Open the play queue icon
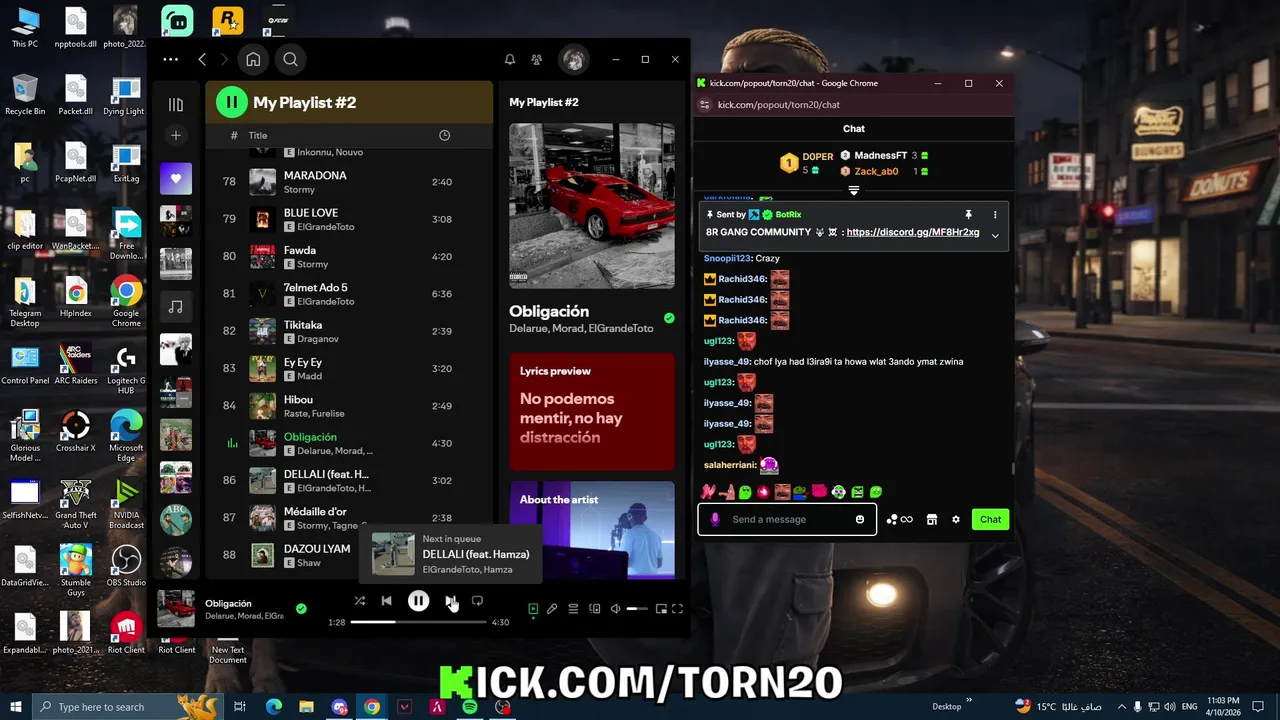1280x720 pixels. click(573, 609)
